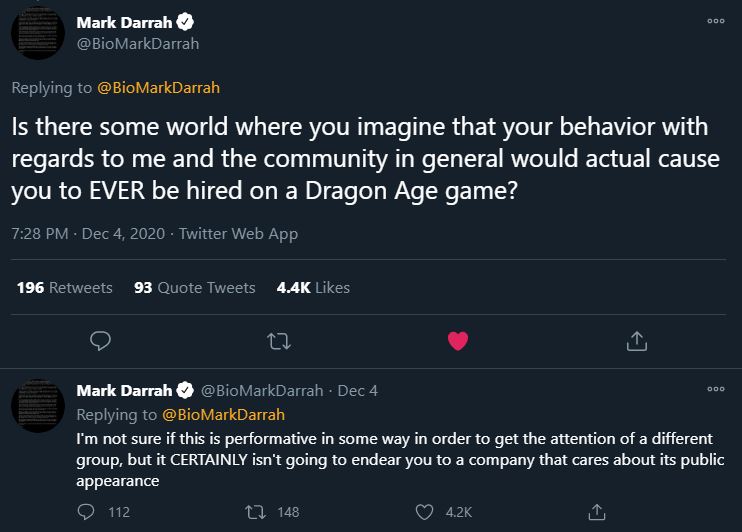Show who gave the 4.4K Likes
Image resolution: width=742 pixels, height=532 pixels.
[313, 287]
